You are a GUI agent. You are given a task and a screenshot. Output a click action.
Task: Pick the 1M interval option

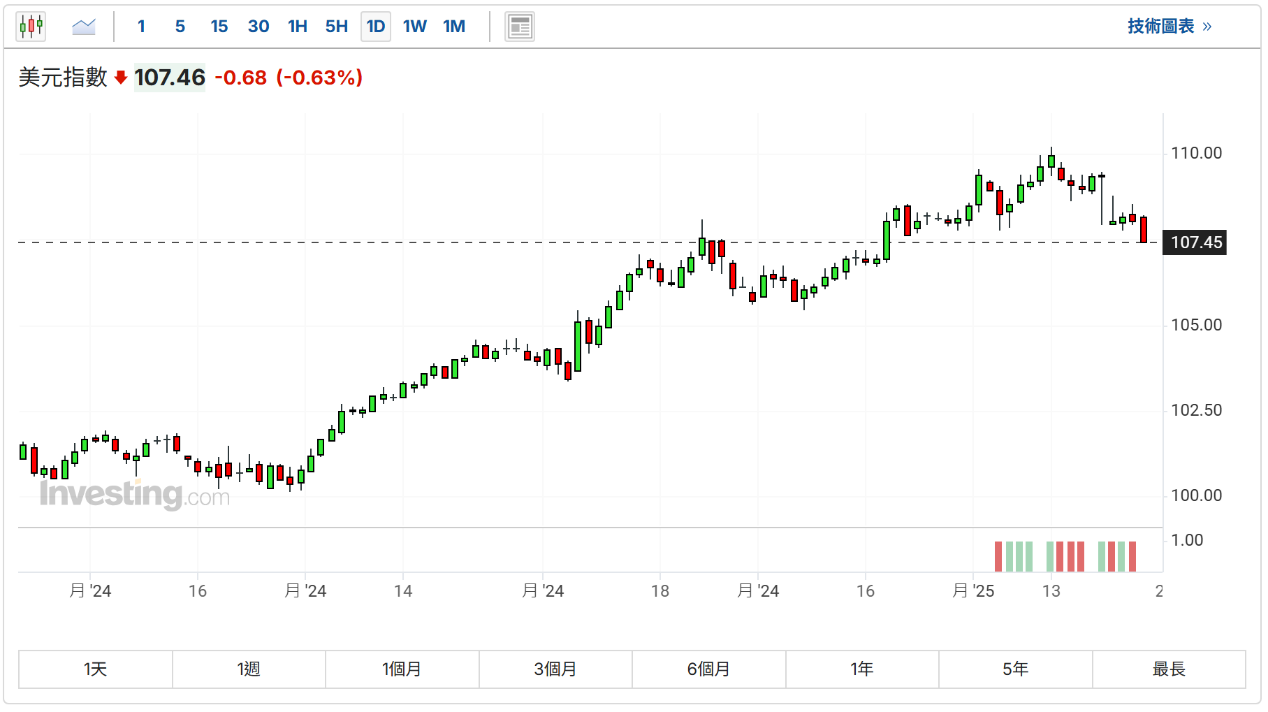pos(454,27)
